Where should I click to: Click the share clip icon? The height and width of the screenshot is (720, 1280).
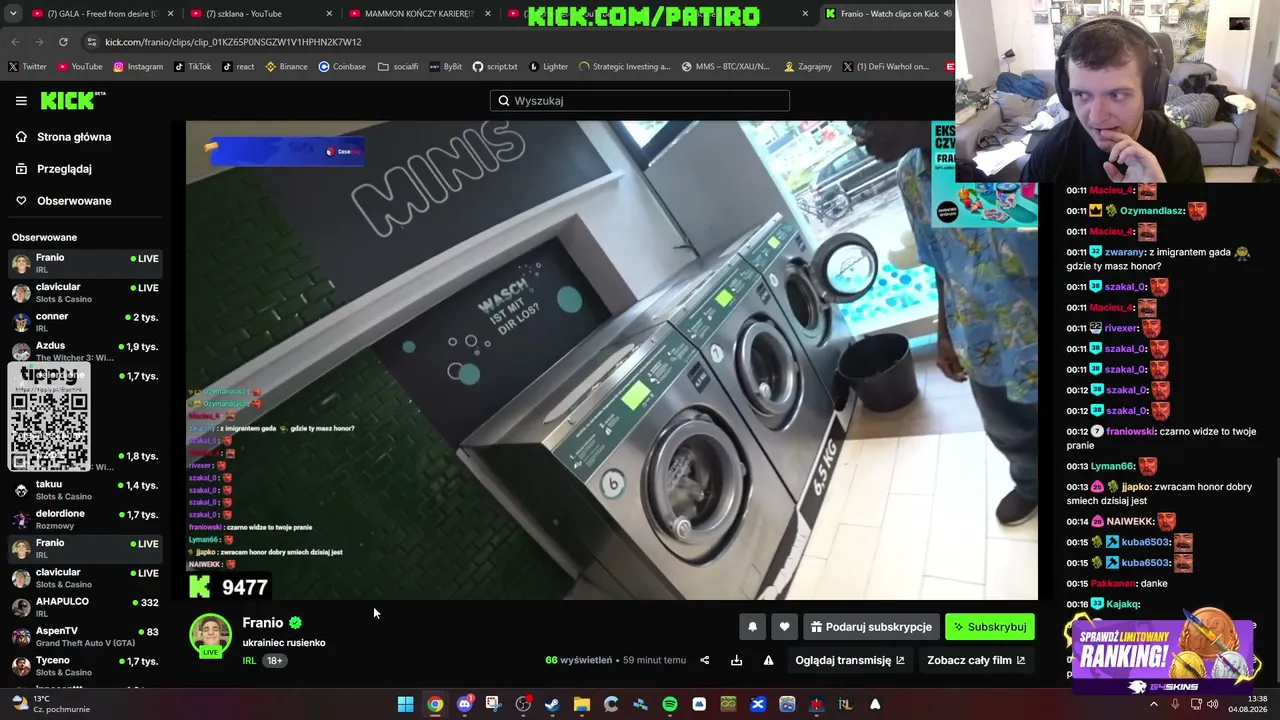pyautogui.click(x=704, y=660)
